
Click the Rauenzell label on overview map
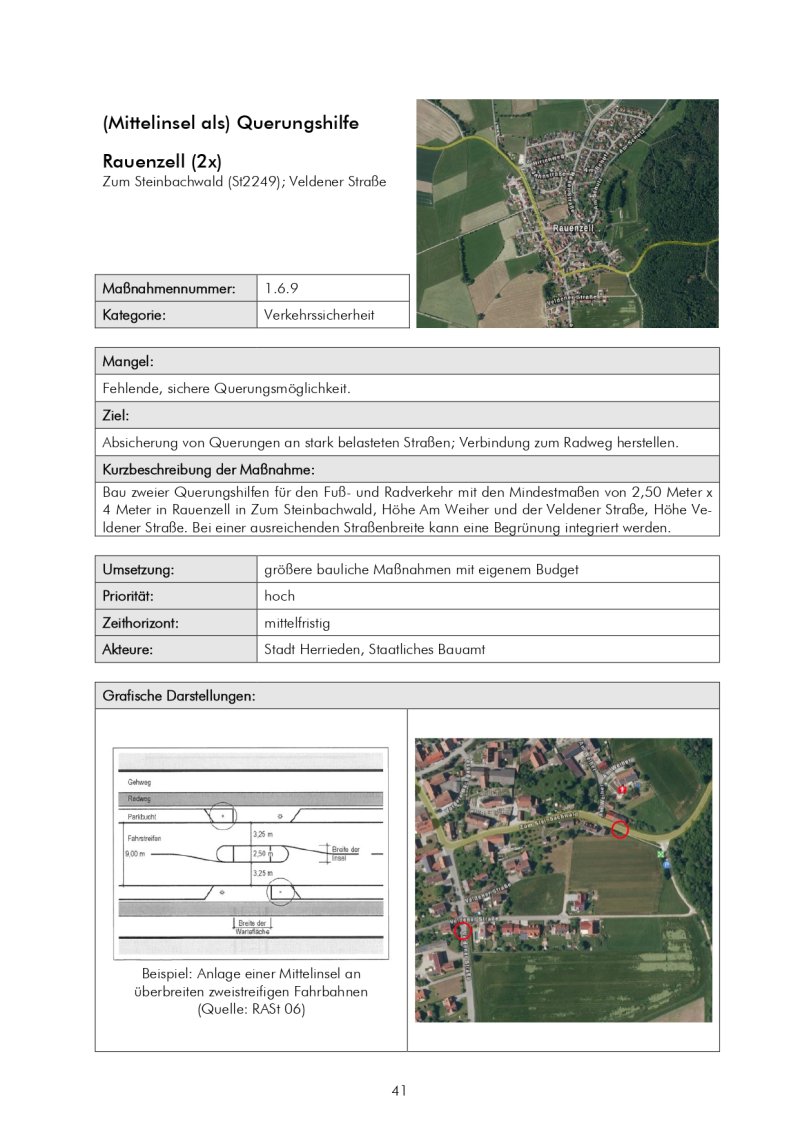pos(573,228)
